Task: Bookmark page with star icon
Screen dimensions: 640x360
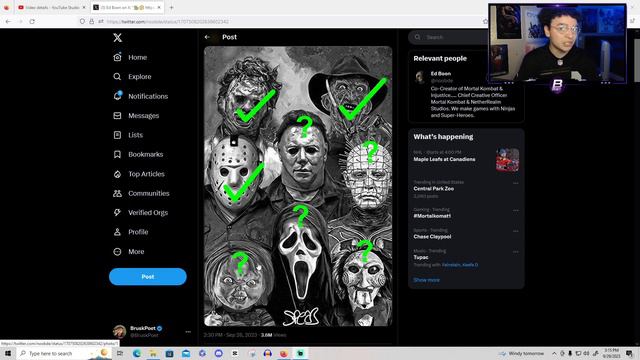Action: [485, 21]
